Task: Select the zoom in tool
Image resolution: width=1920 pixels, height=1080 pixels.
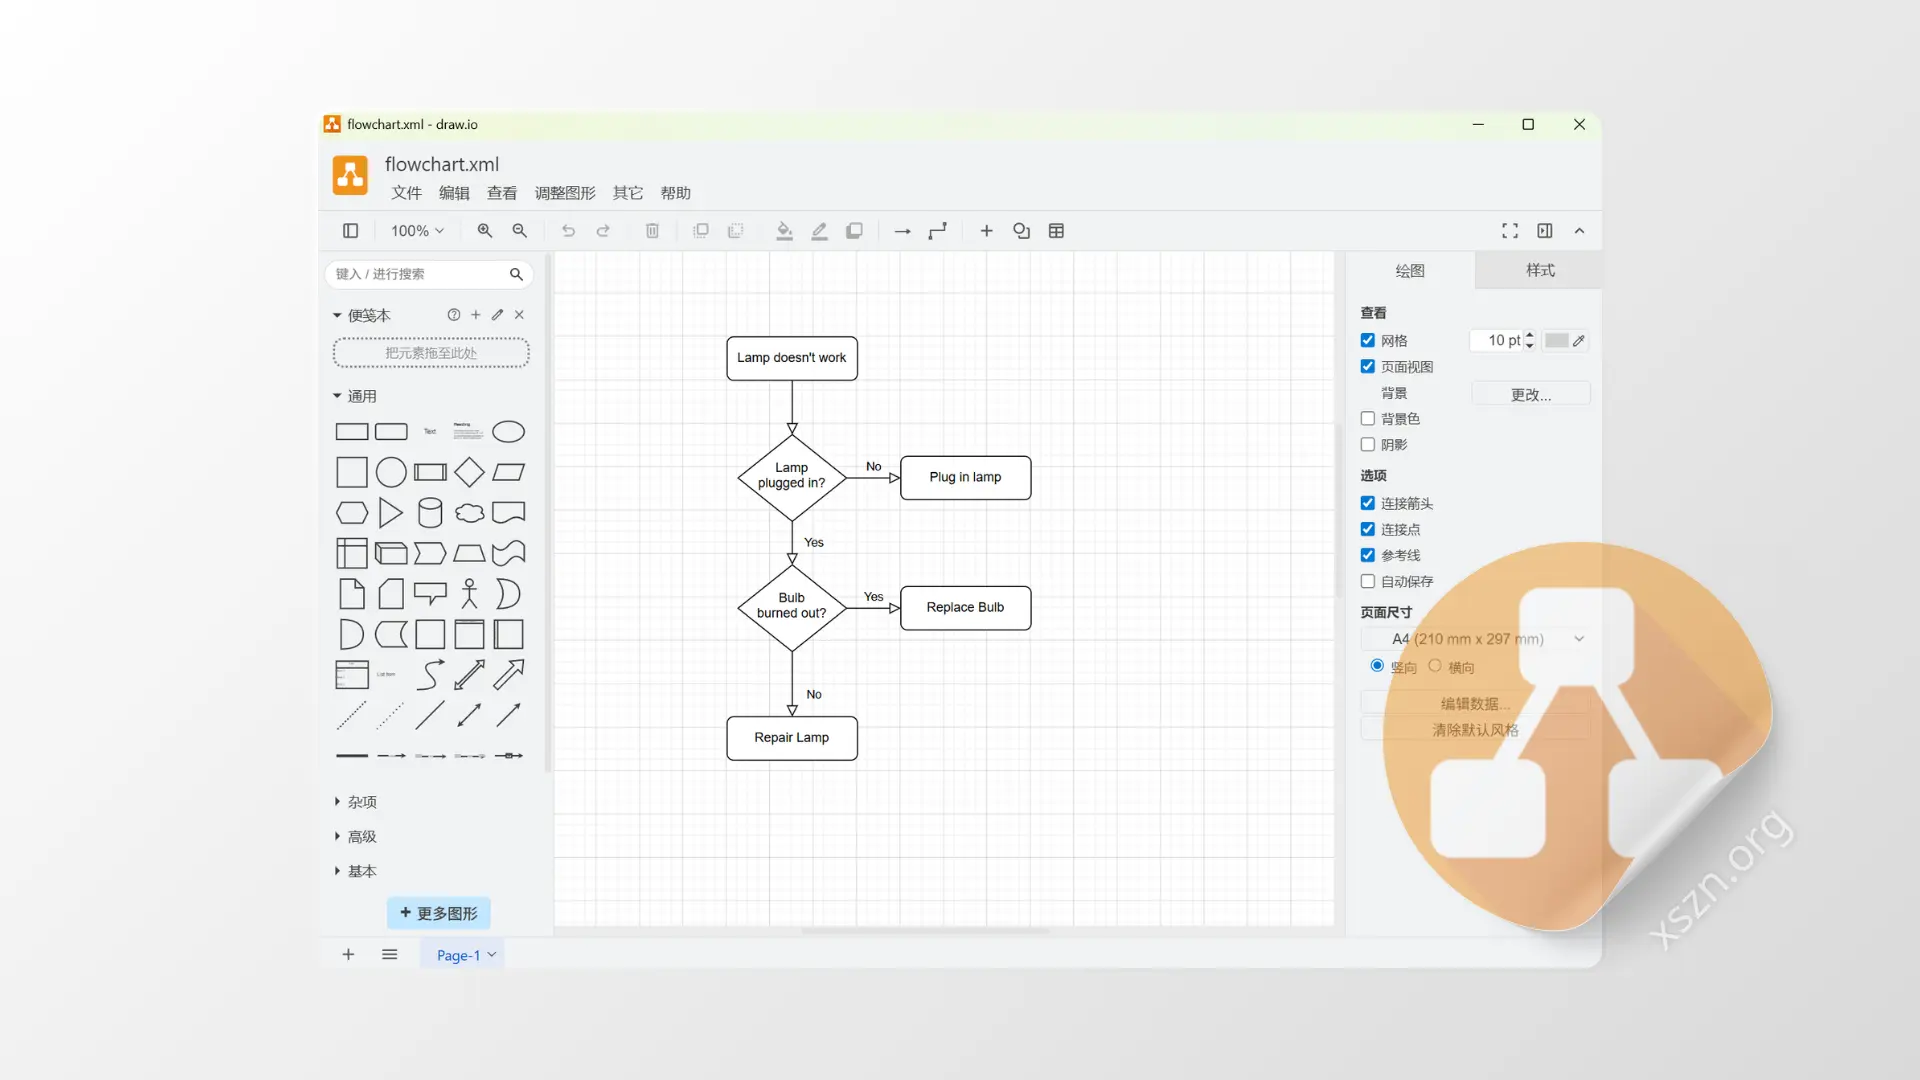Action: tap(485, 231)
